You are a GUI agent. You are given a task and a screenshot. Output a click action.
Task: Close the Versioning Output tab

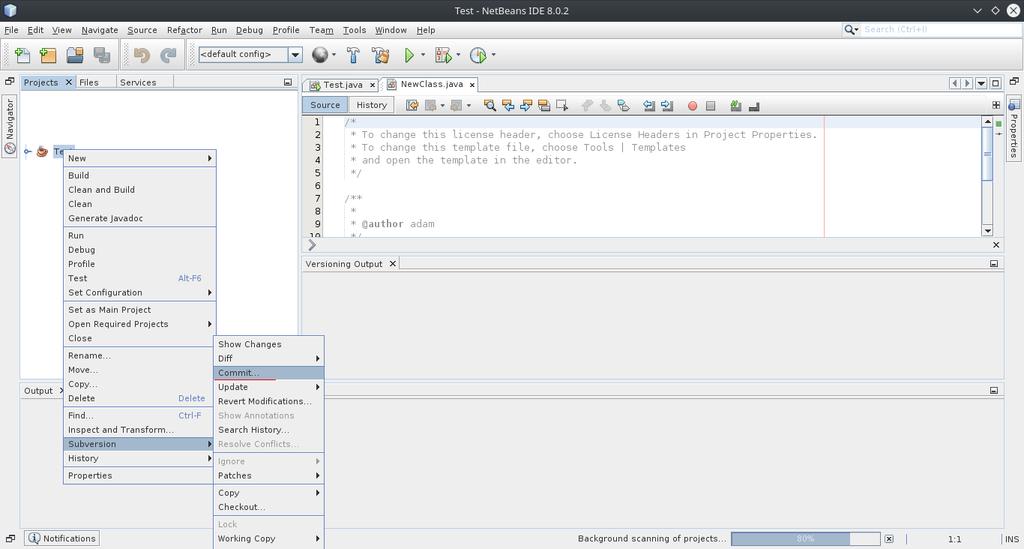click(392, 264)
